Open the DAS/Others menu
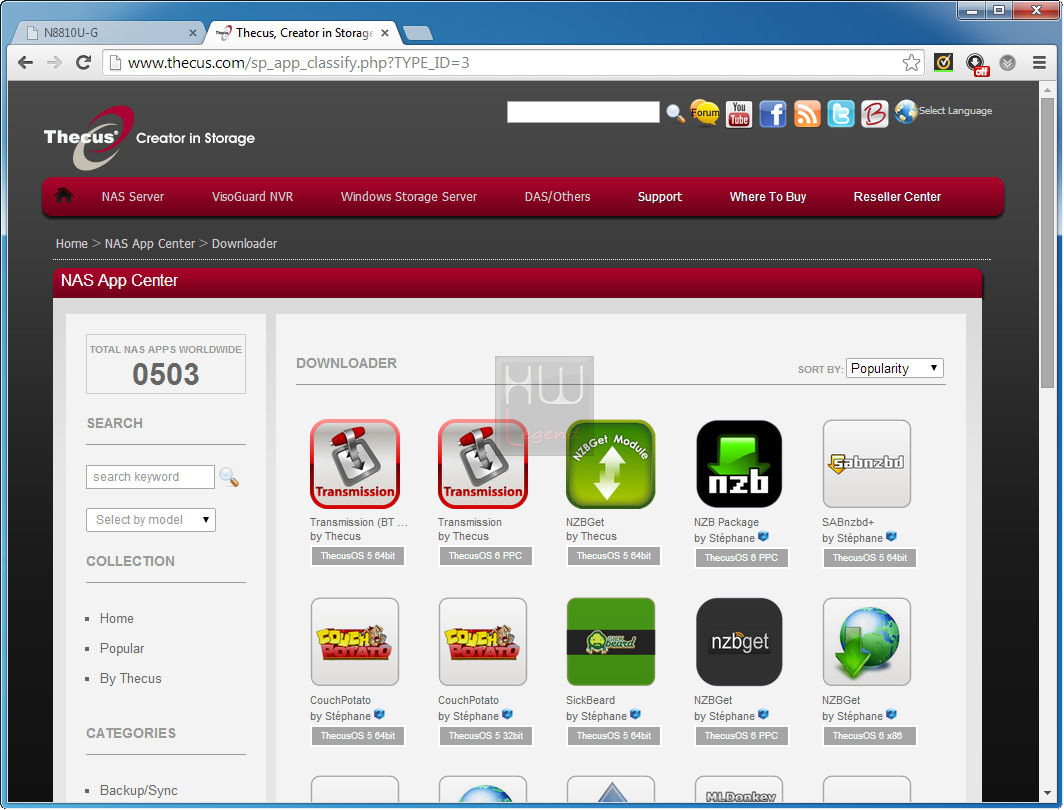The image size is (1064, 810). pyautogui.click(x=557, y=197)
